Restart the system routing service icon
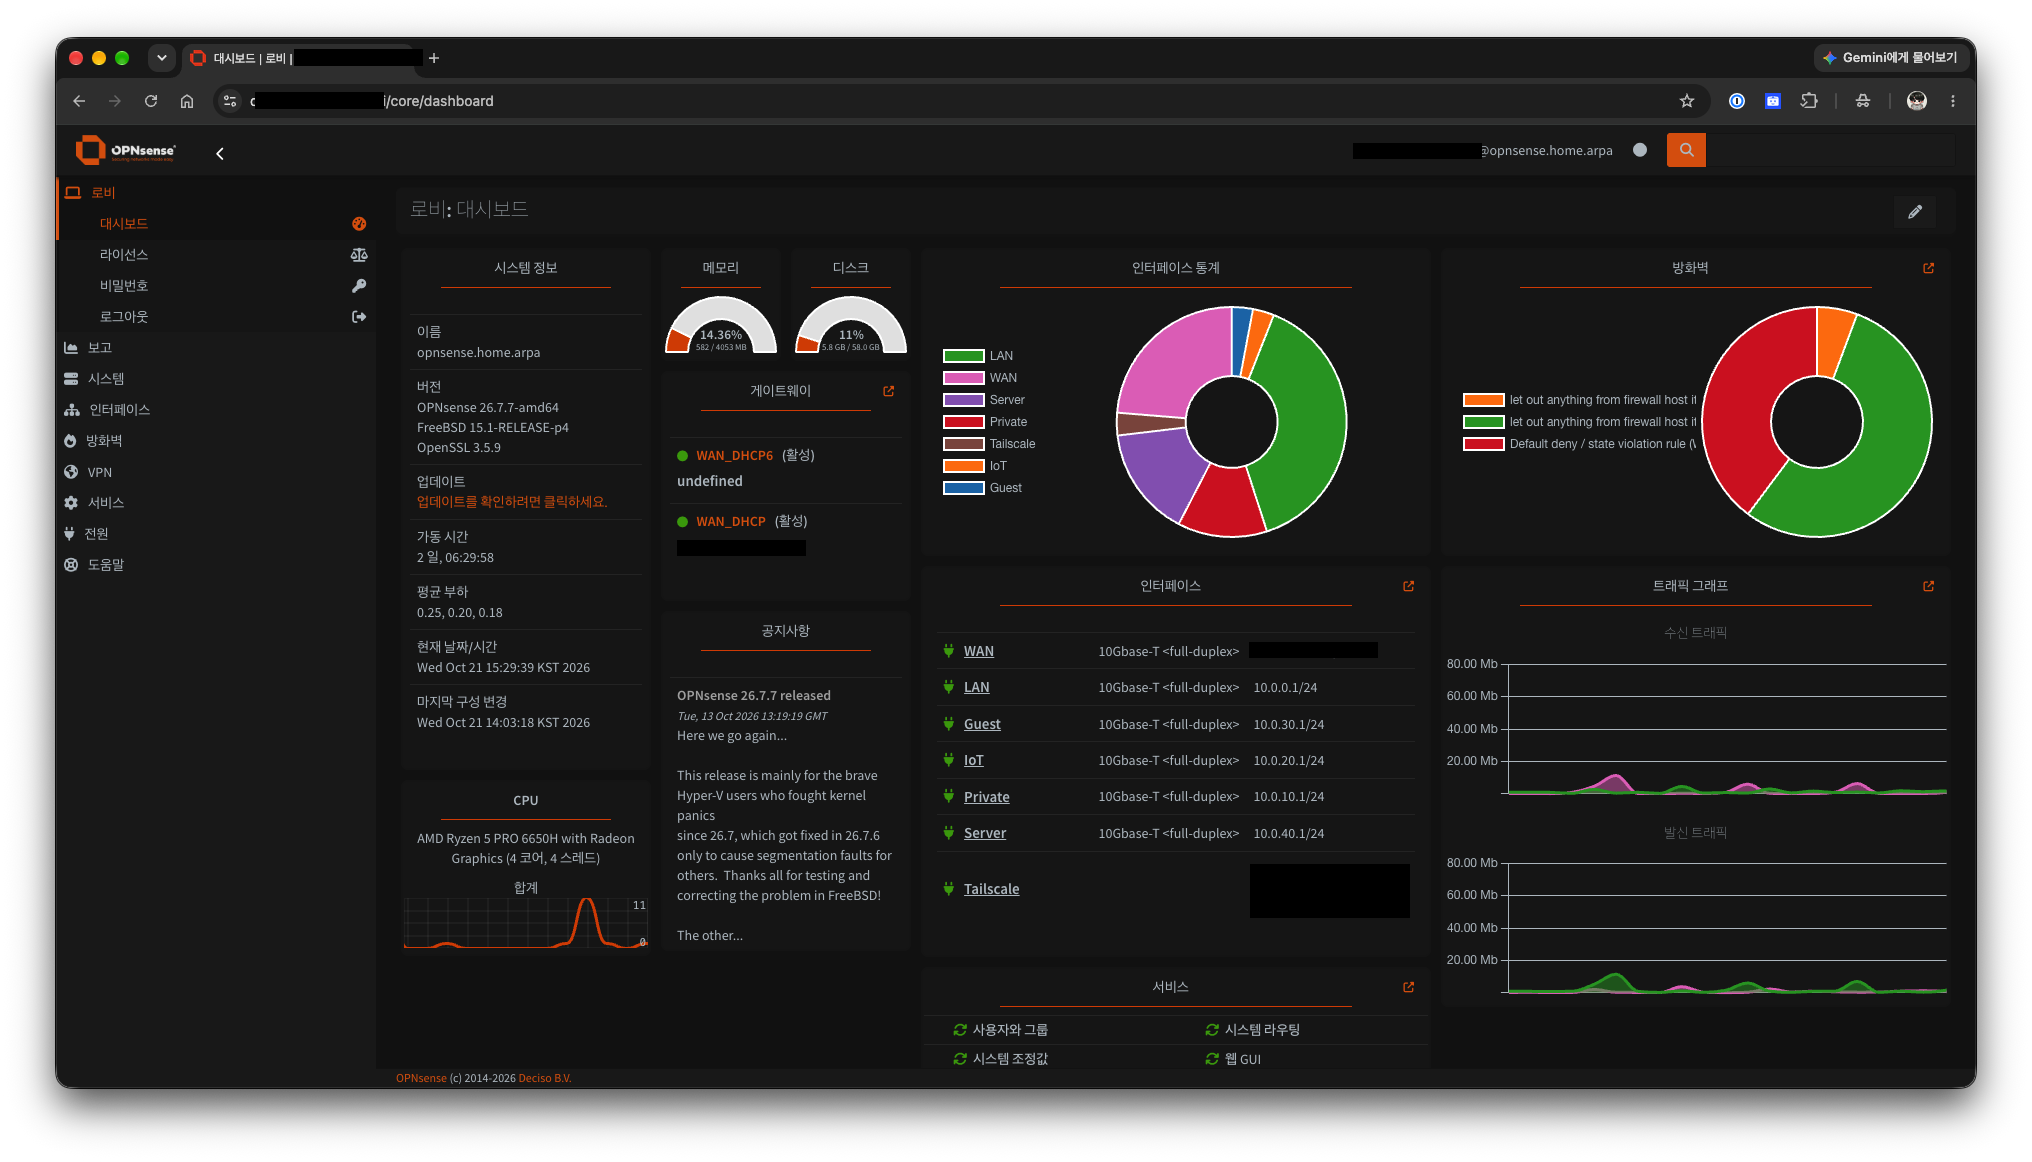This screenshot has height=1162, width=2032. click(1212, 1029)
